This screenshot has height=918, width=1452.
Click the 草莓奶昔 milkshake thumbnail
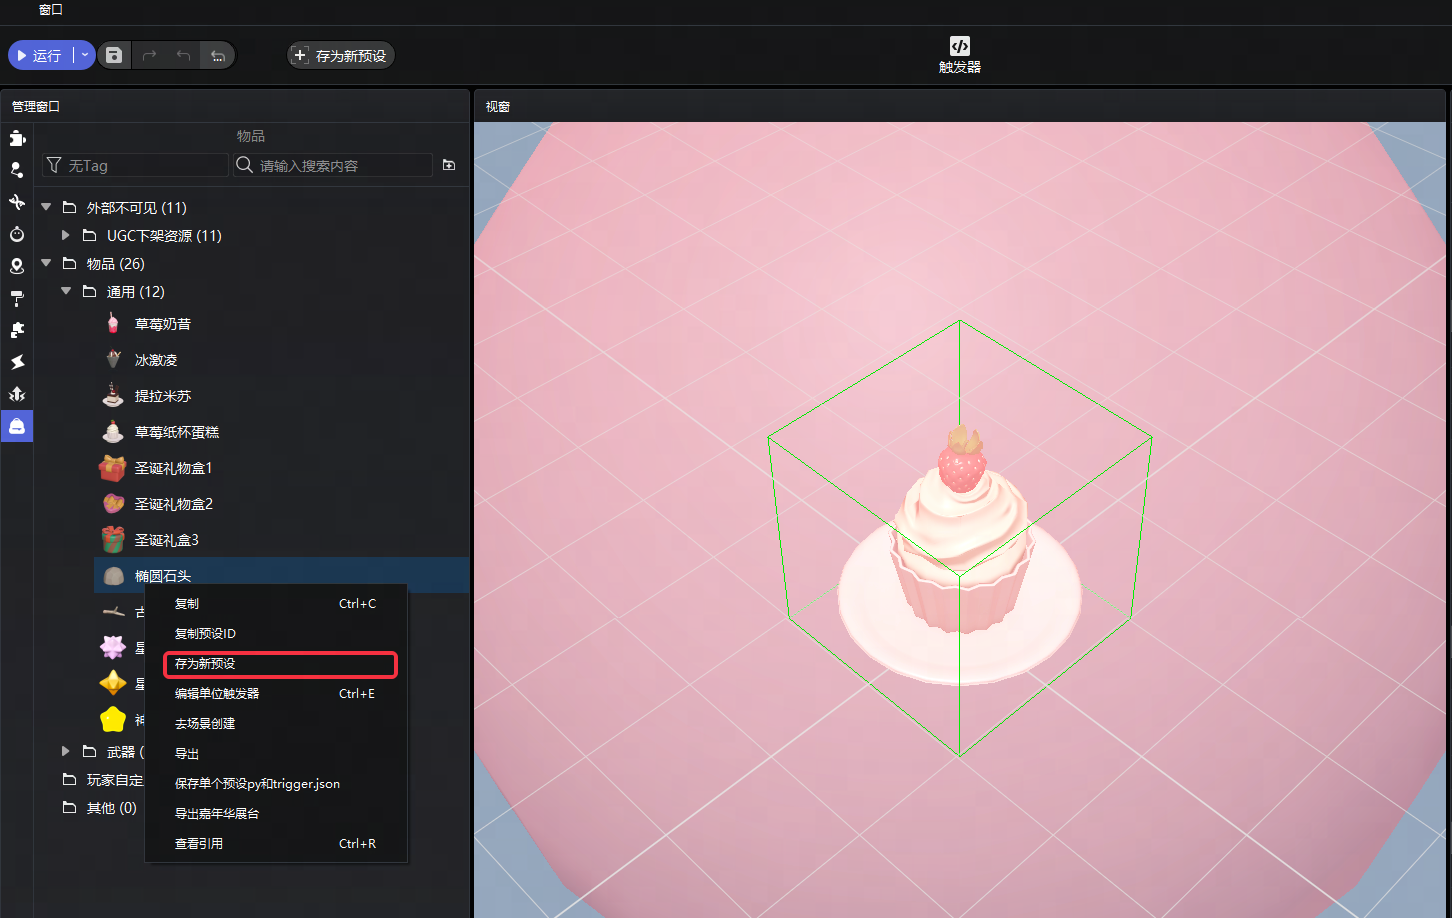(113, 323)
